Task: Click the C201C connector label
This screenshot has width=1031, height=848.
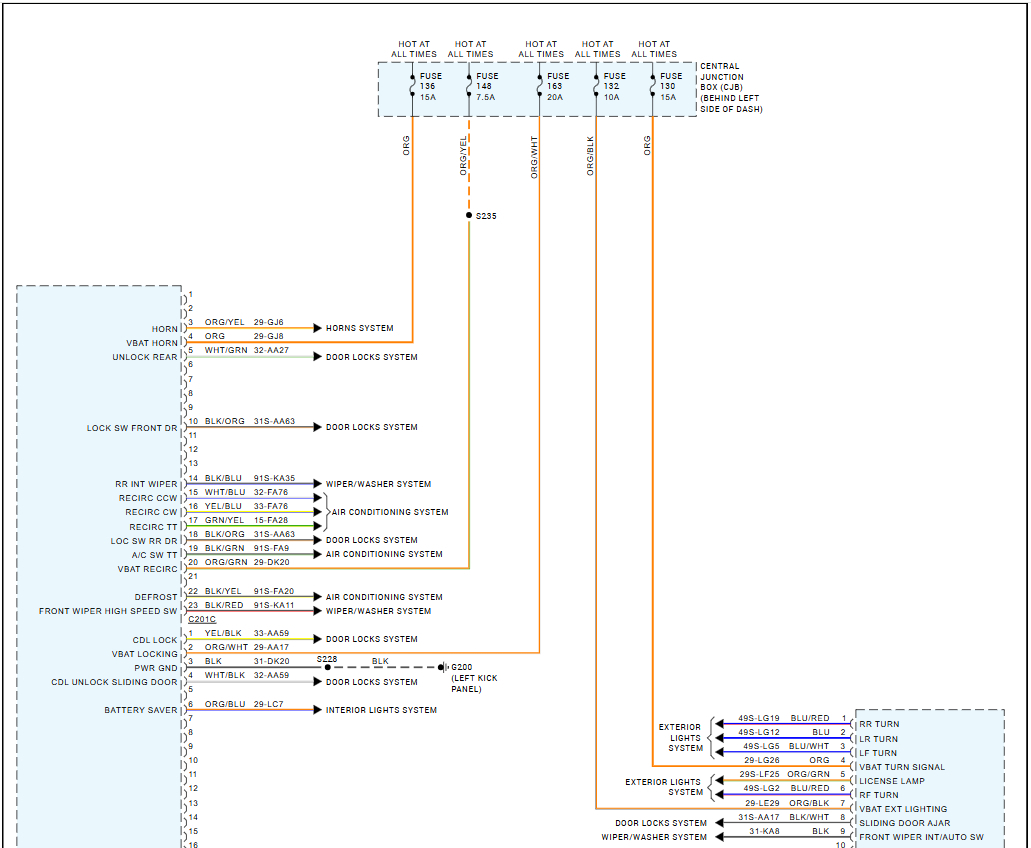Action: pos(202,619)
